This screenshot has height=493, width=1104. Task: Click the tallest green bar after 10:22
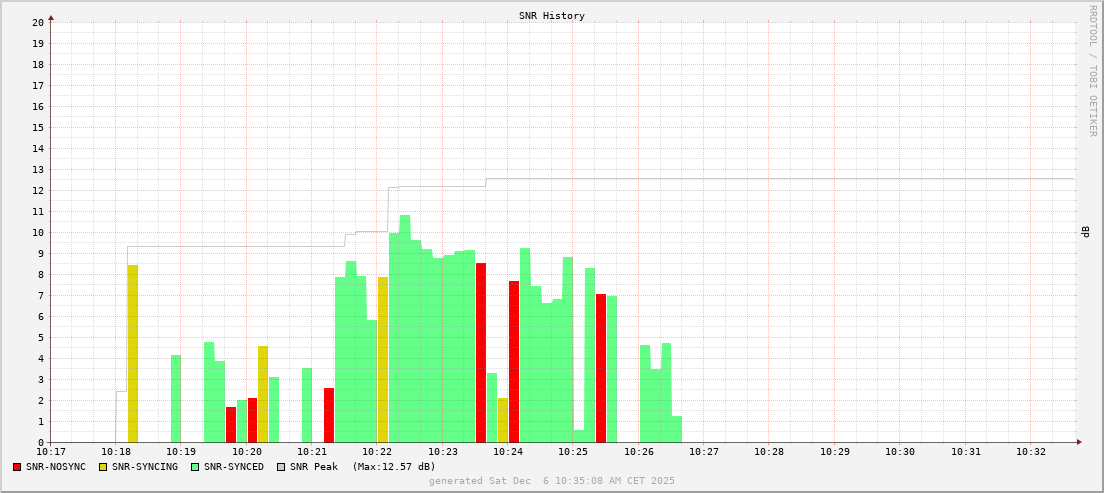pos(405,328)
